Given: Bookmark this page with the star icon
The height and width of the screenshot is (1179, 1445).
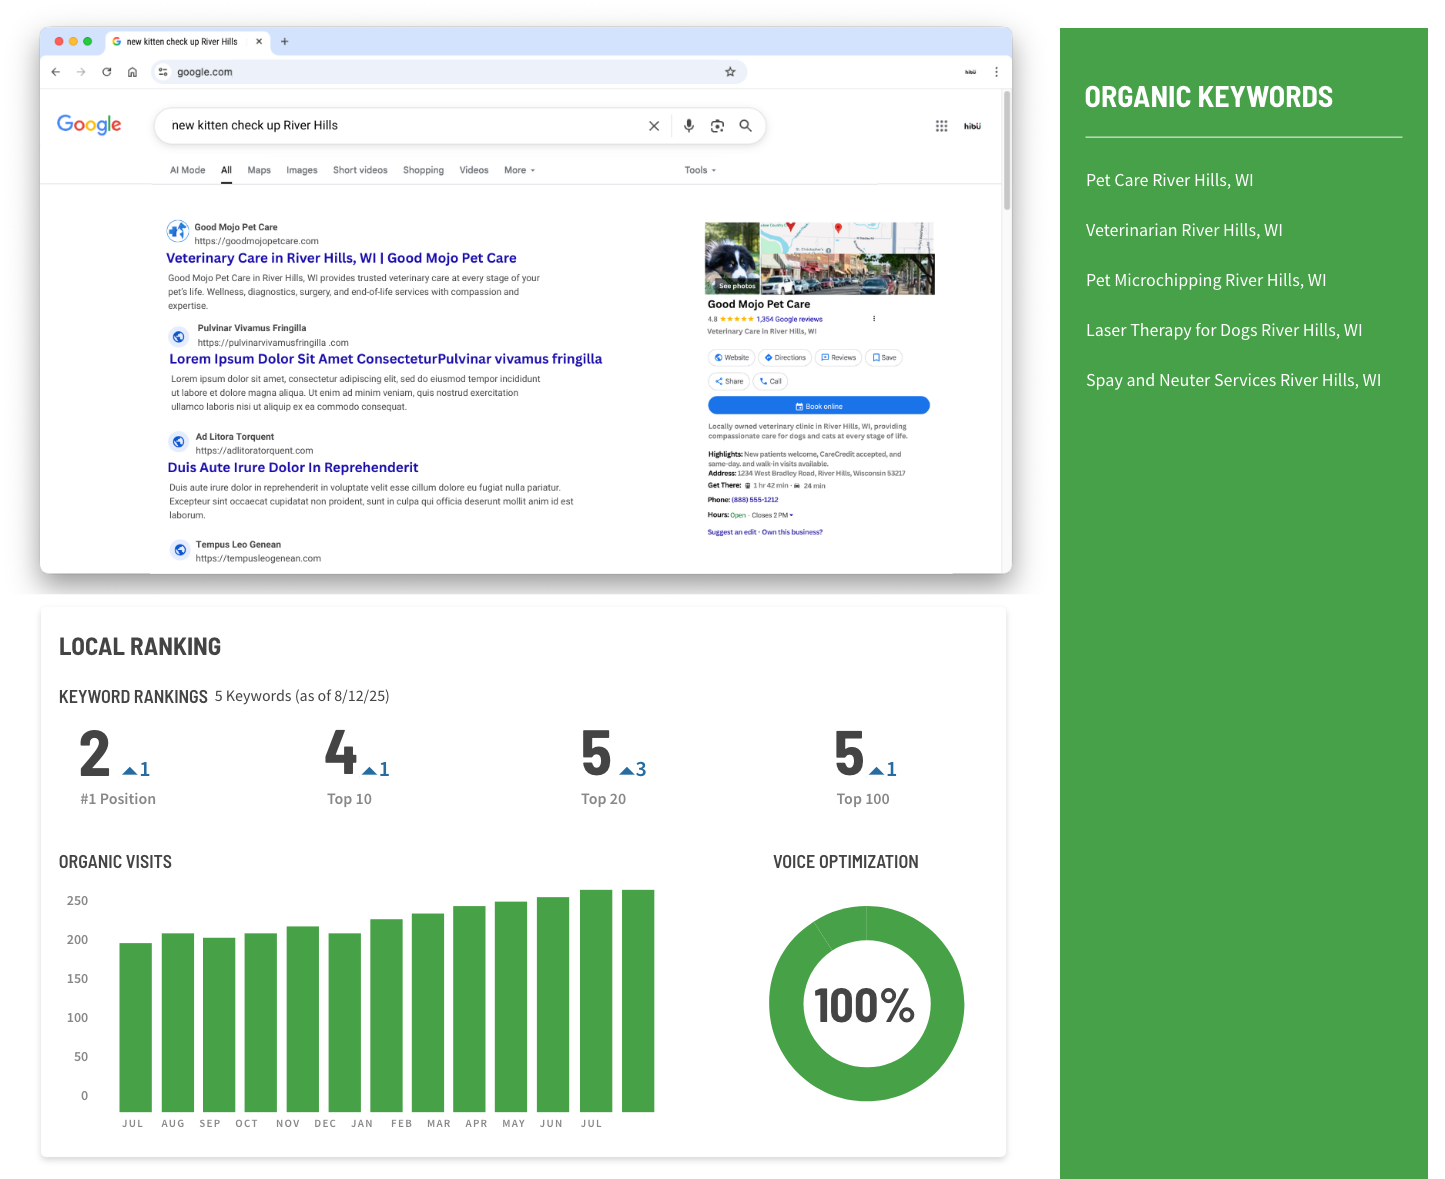Looking at the screenshot, I should pyautogui.click(x=730, y=72).
